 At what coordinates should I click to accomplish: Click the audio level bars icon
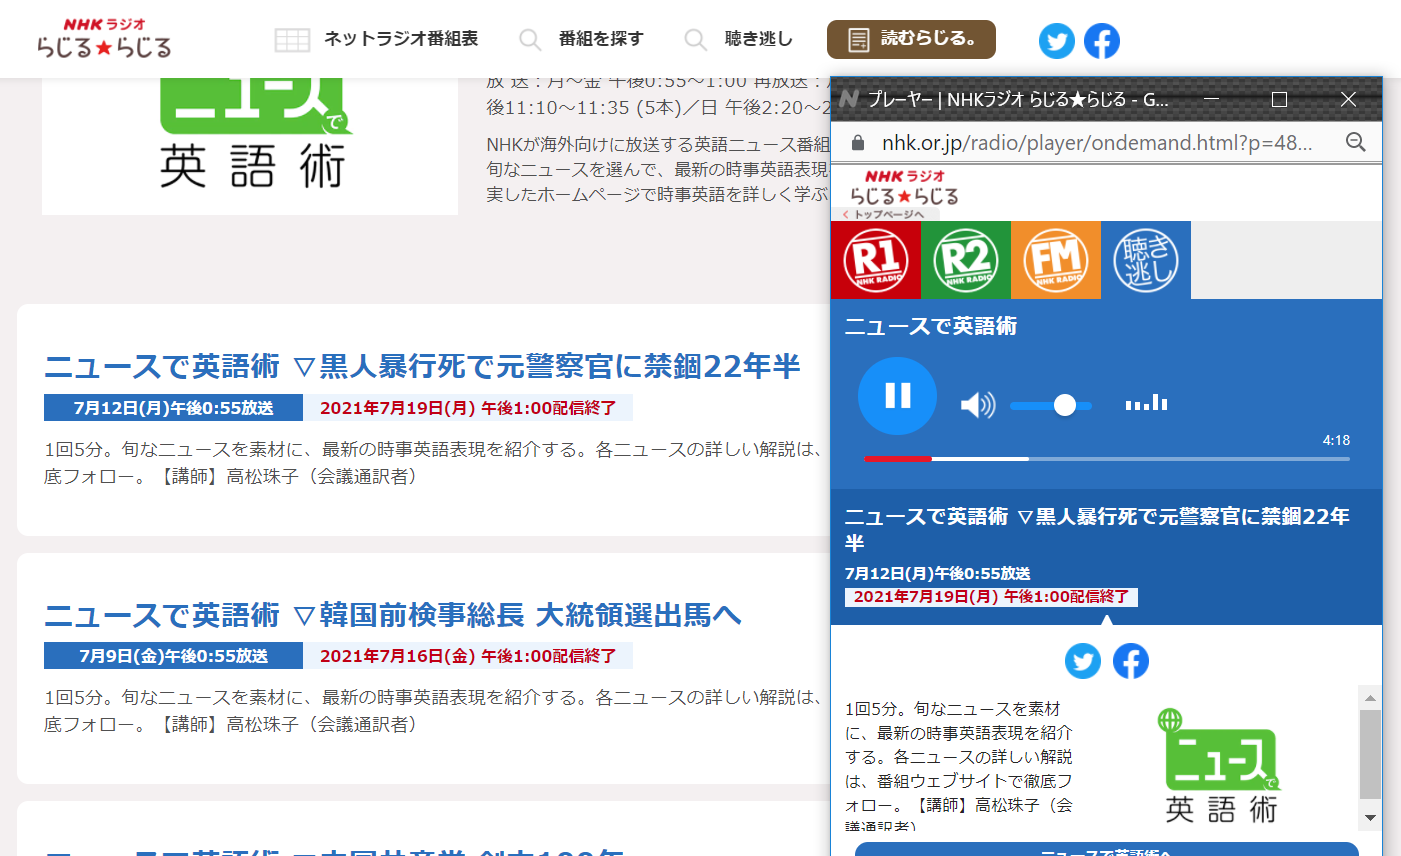1146,402
